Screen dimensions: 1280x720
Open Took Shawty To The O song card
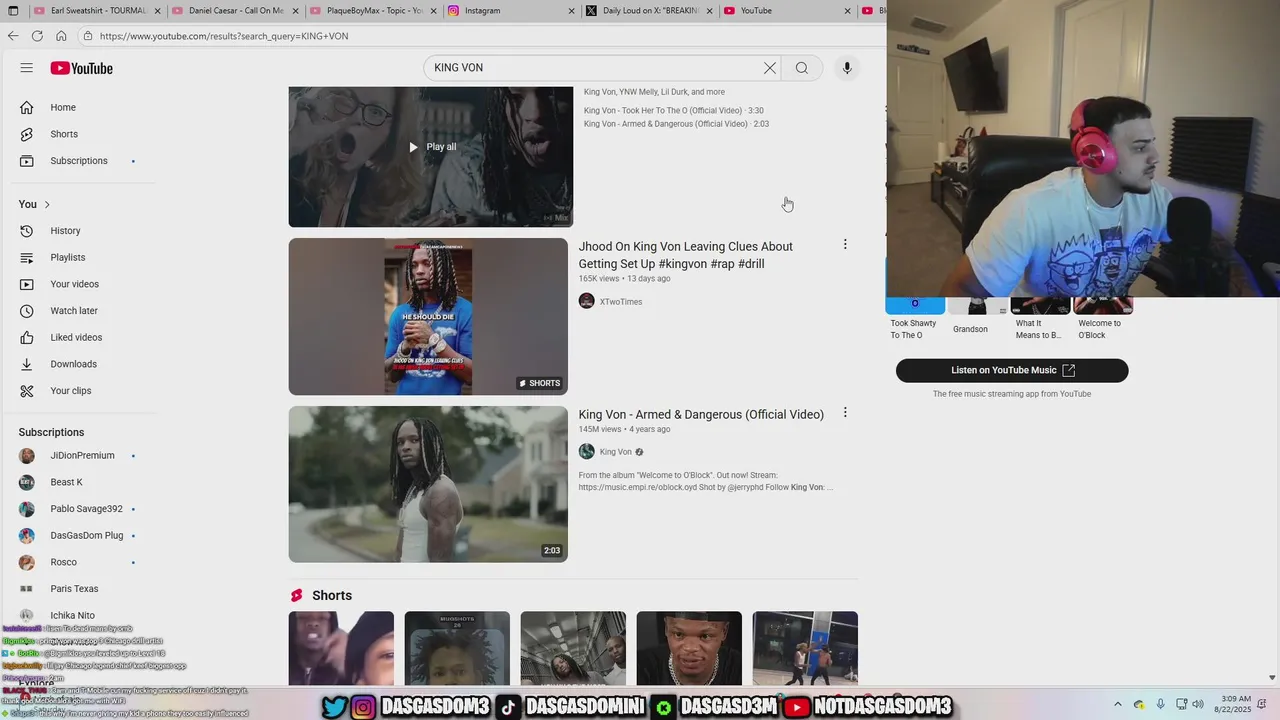point(914,320)
